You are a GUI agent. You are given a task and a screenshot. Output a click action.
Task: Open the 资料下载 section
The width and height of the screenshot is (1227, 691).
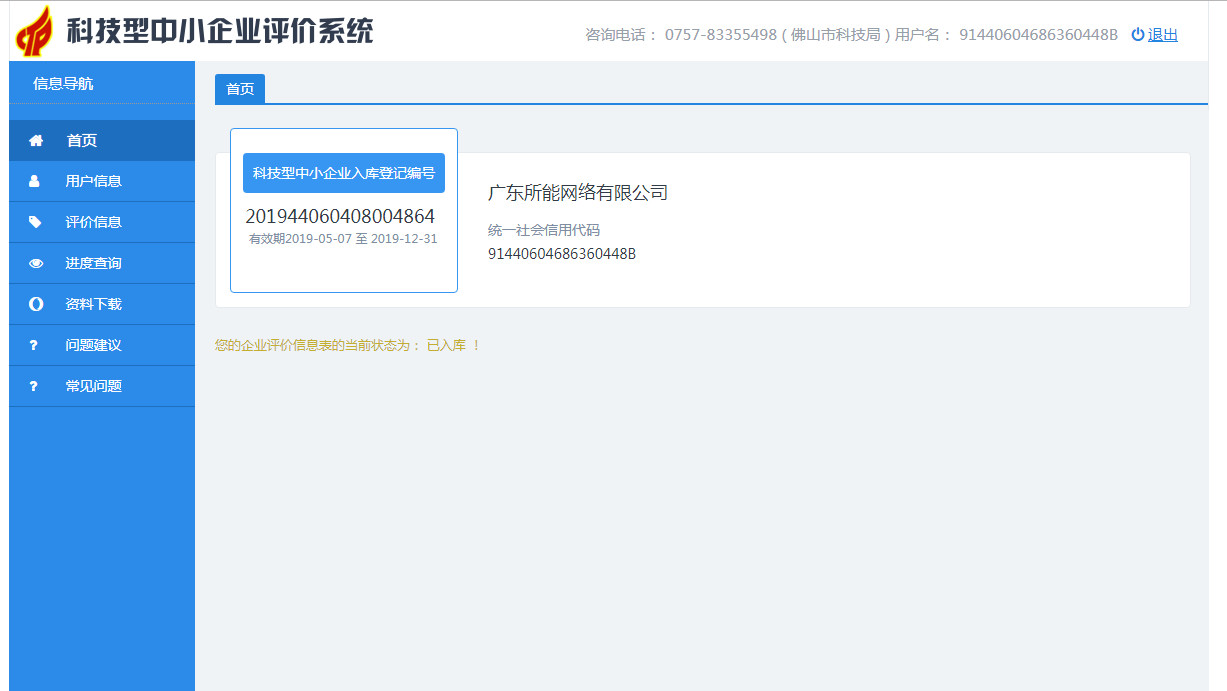tap(102, 304)
